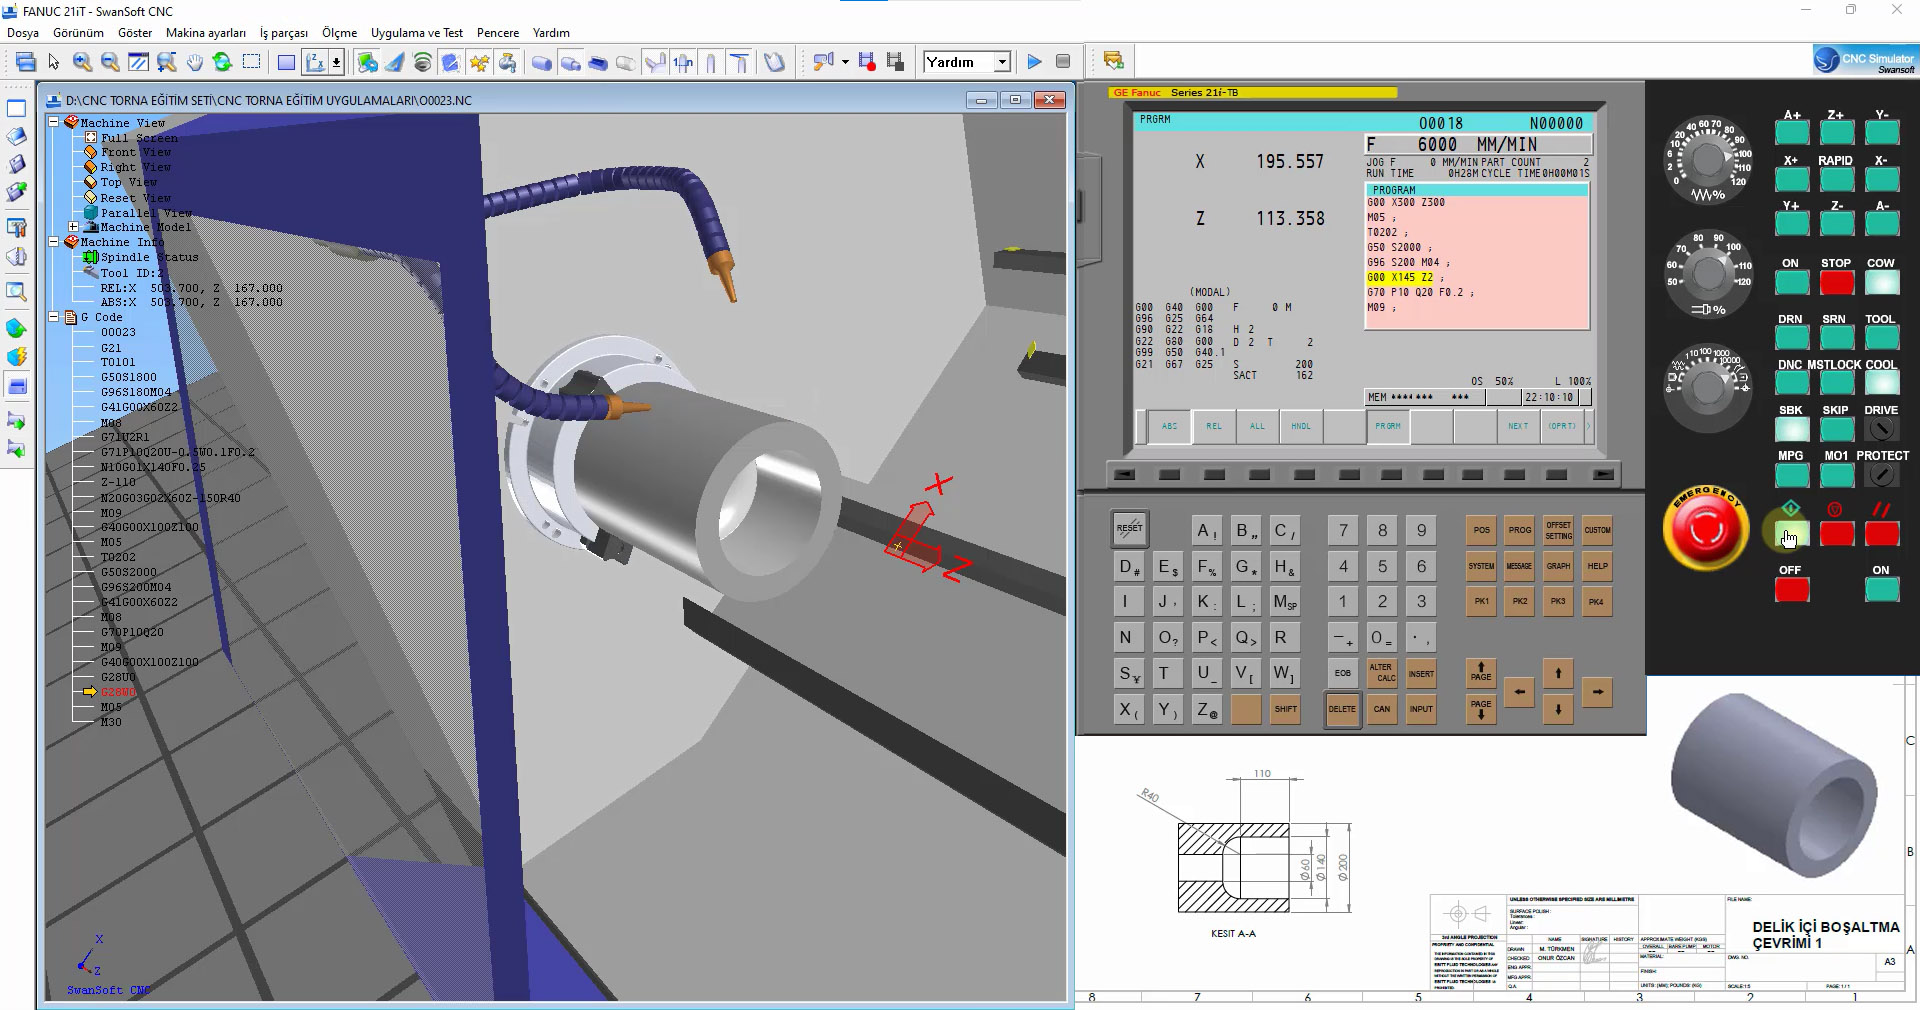Collapse the G Code tree node
Screen dimensions: 1920x1010
click(54, 317)
